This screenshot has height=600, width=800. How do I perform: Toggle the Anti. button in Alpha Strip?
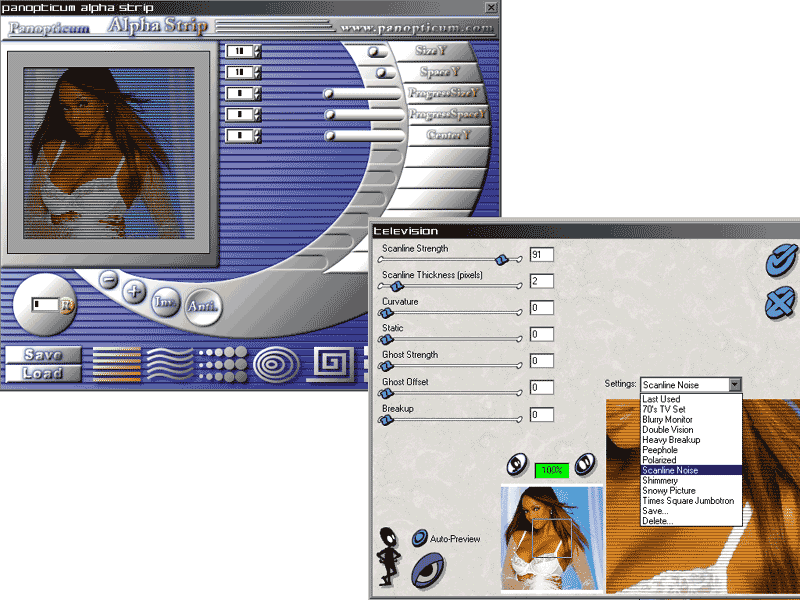click(x=203, y=305)
